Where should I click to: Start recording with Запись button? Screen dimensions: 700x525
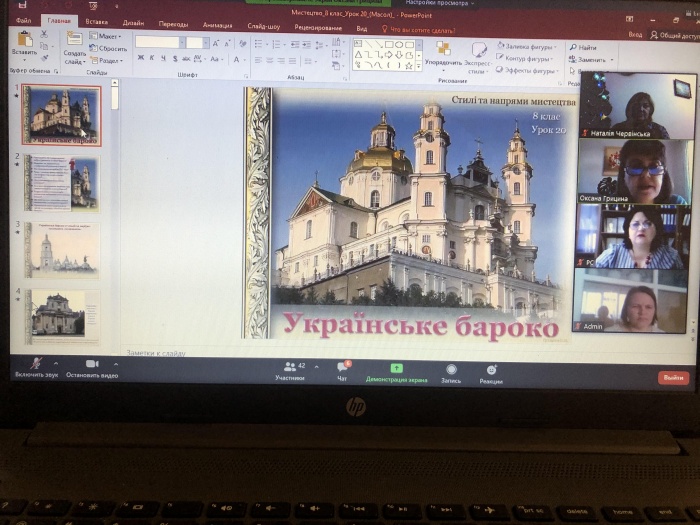tap(451, 371)
